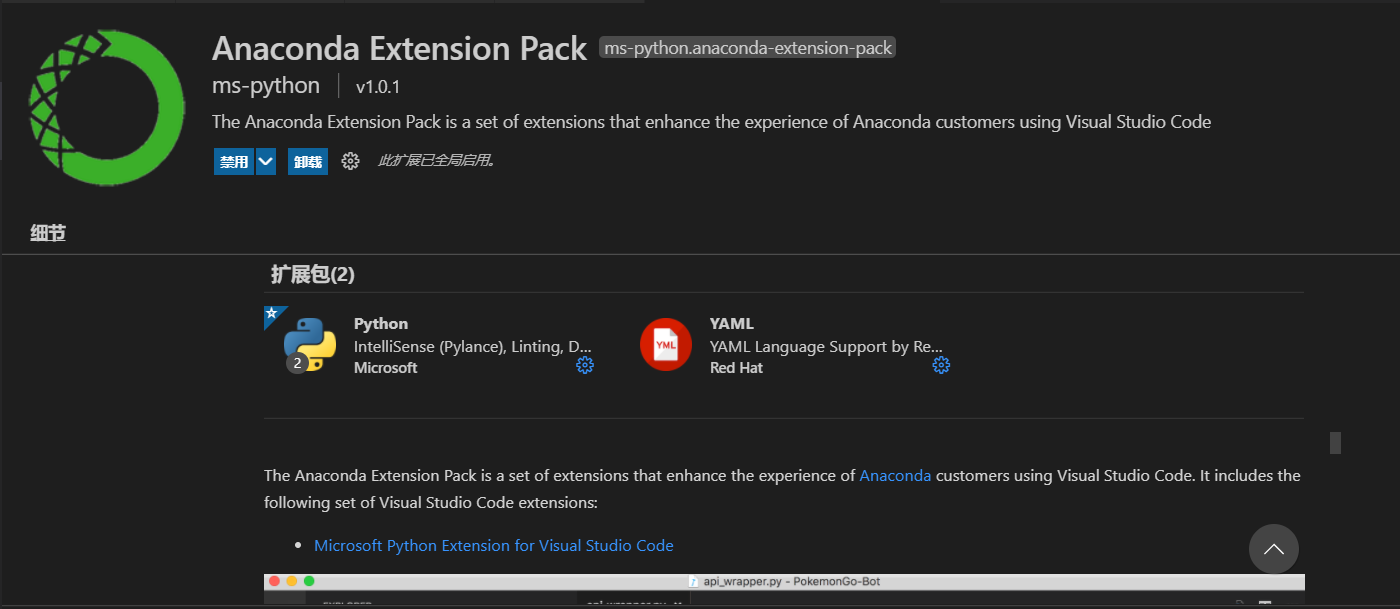Open the settings gear next to Python extension
This screenshot has width=1400, height=609.
click(584, 365)
